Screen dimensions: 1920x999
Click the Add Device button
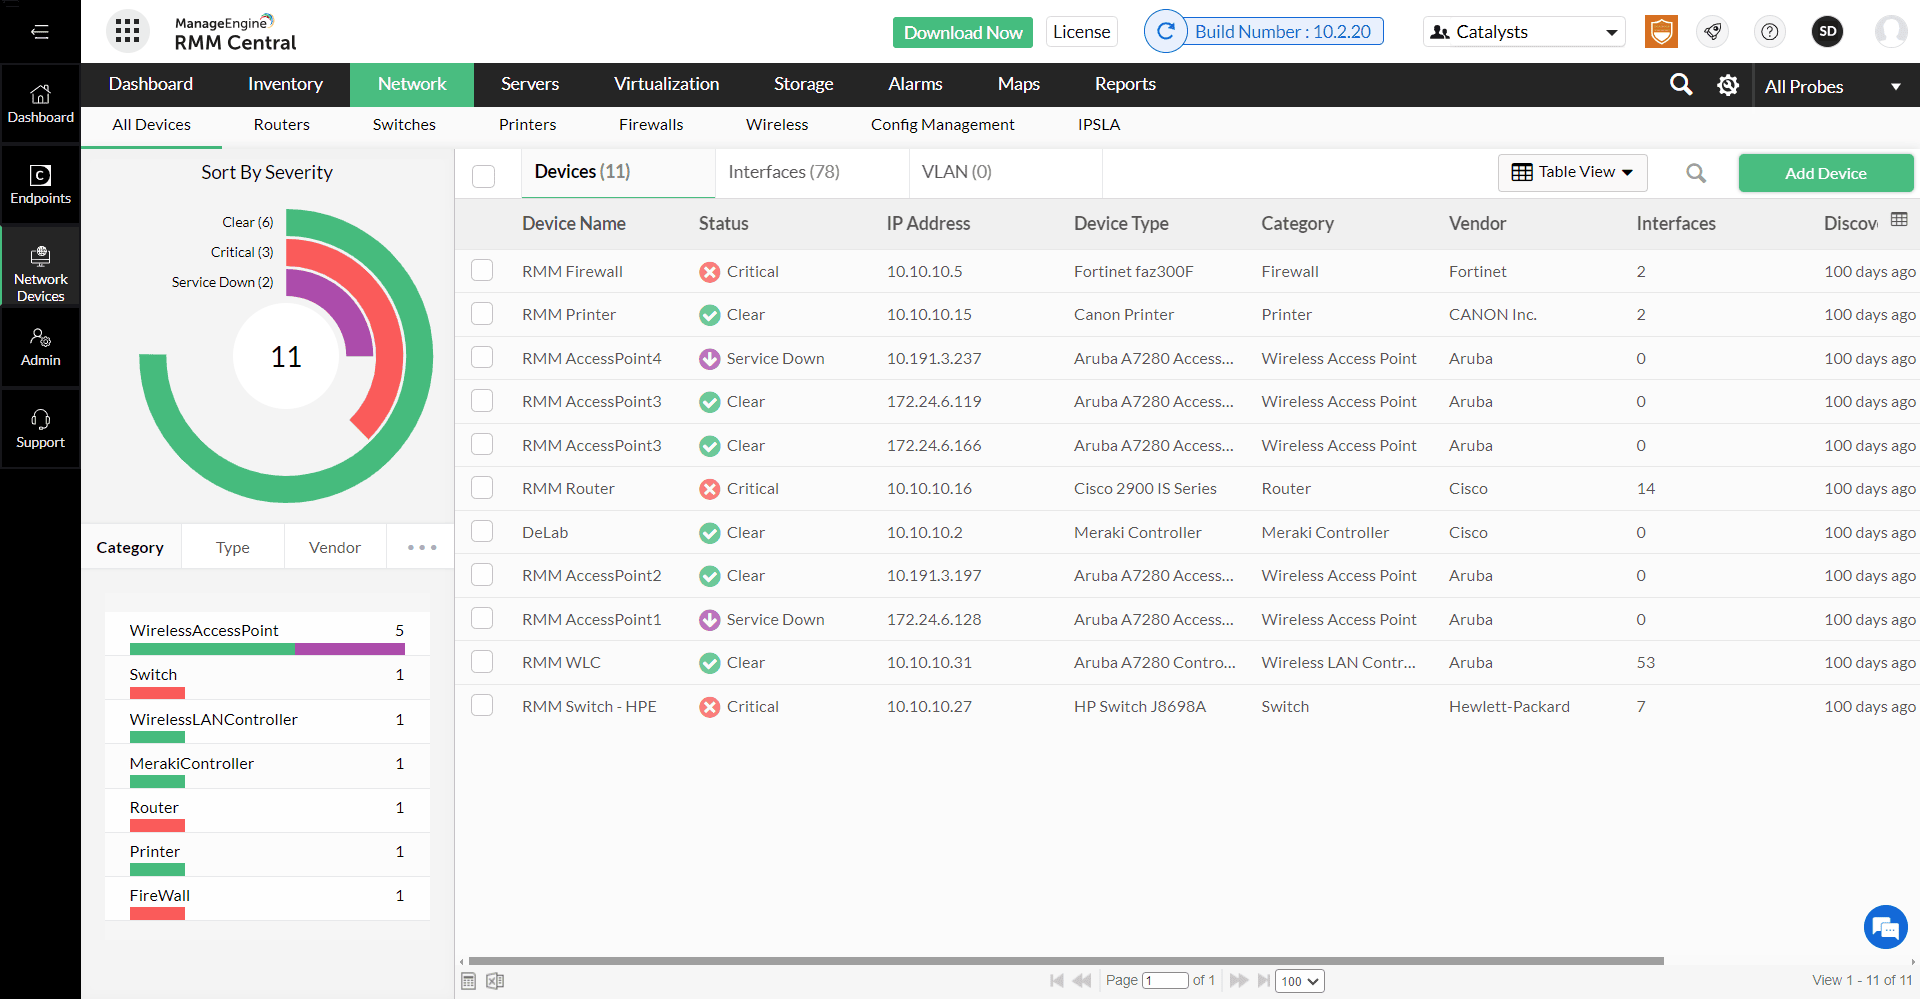pyautogui.click(x=1825, y=173)
